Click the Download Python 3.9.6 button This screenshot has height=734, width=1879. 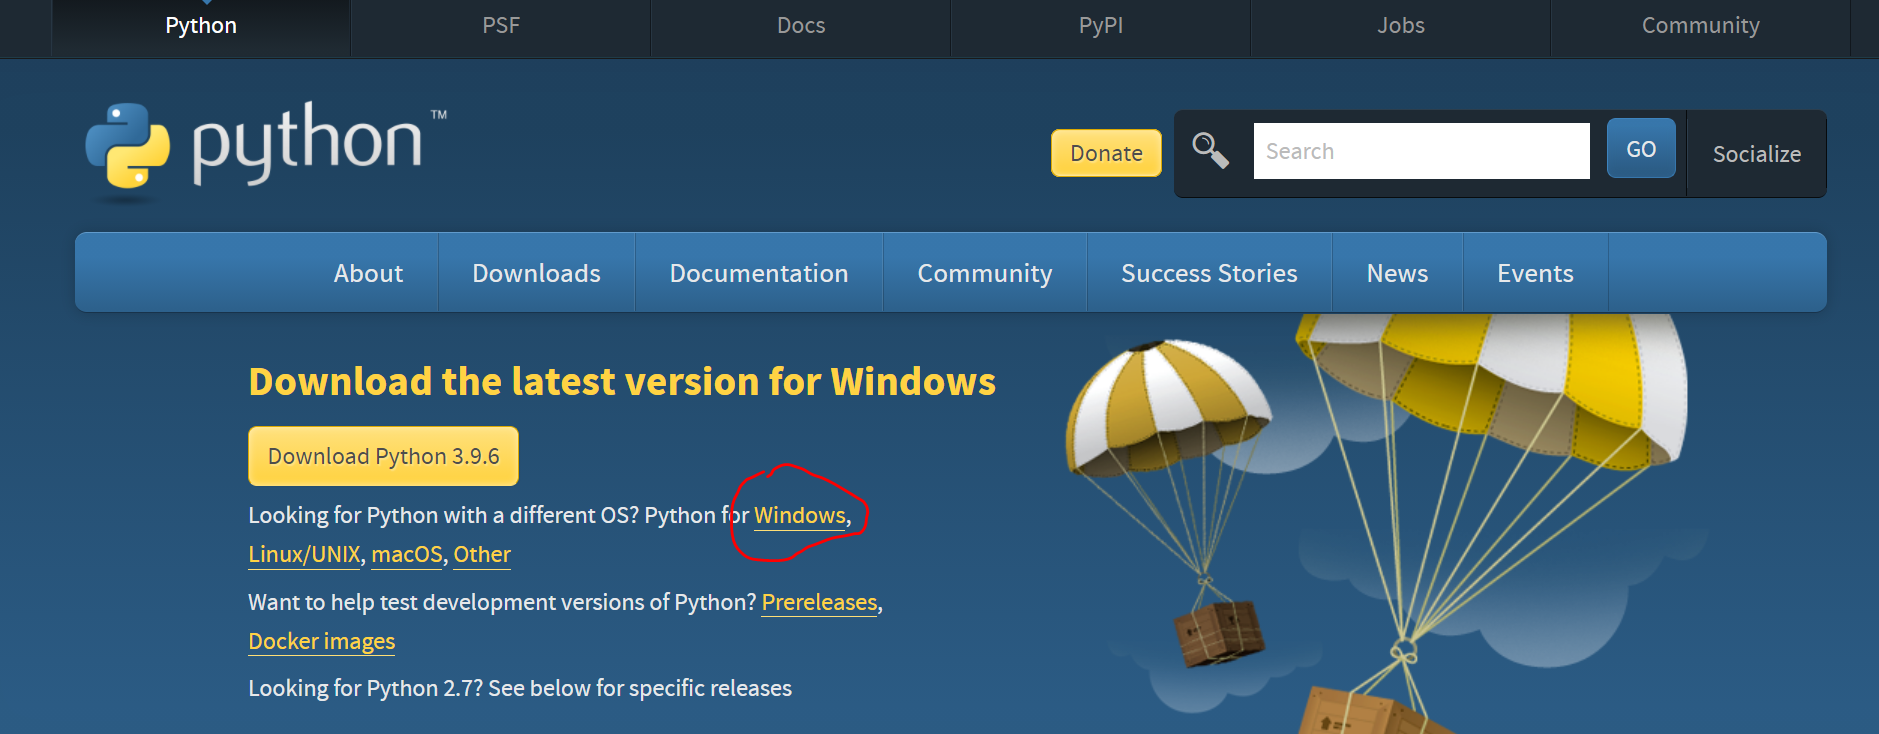pos(383,456)
